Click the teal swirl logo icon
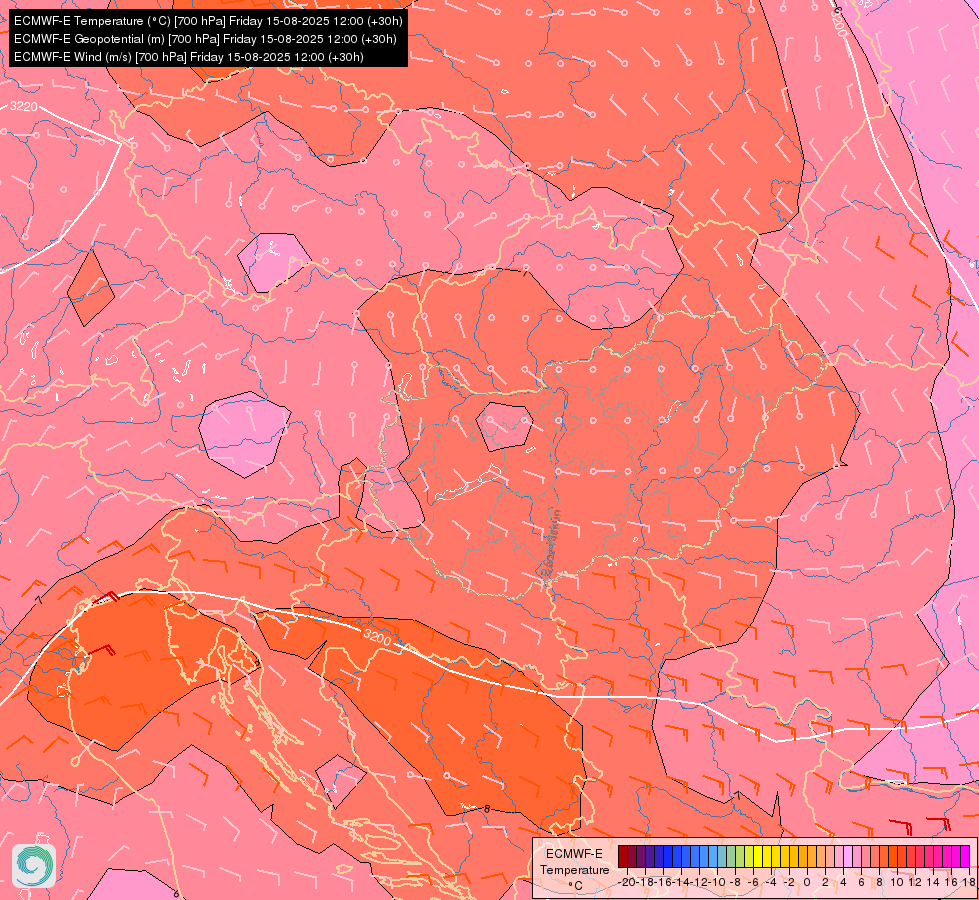 [x=34, y=866]
